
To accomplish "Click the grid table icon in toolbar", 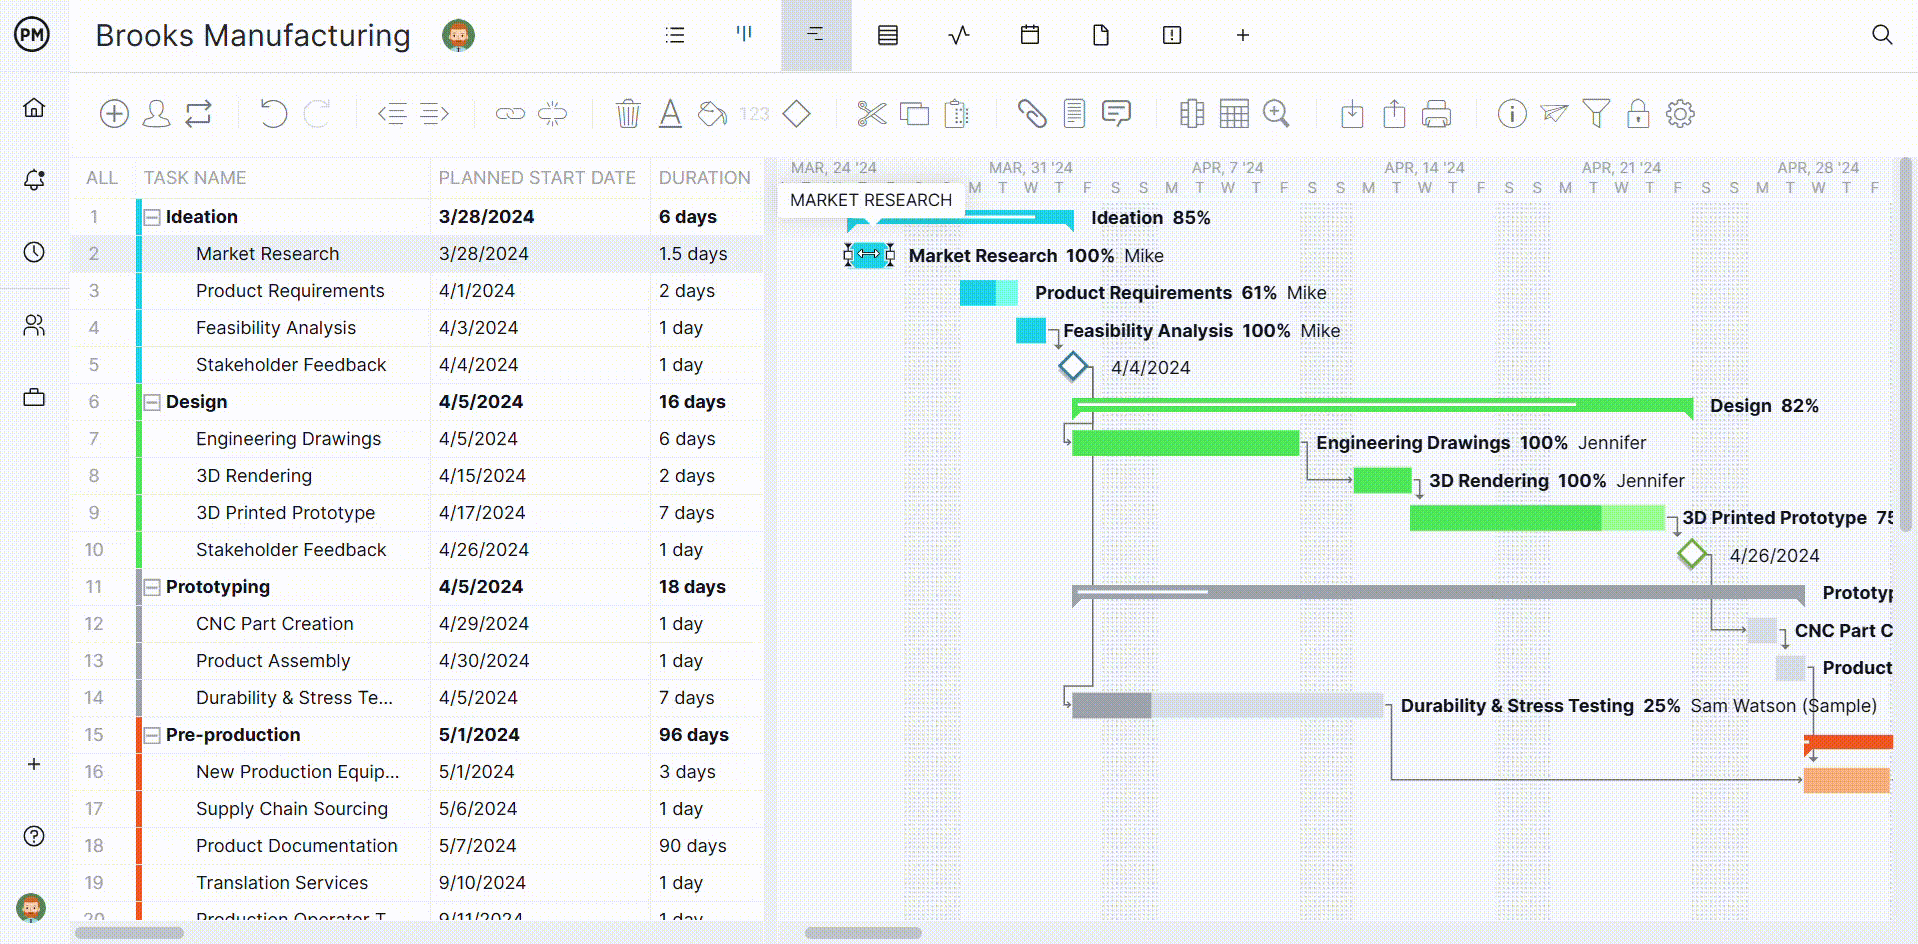I will coord(1234,114).
